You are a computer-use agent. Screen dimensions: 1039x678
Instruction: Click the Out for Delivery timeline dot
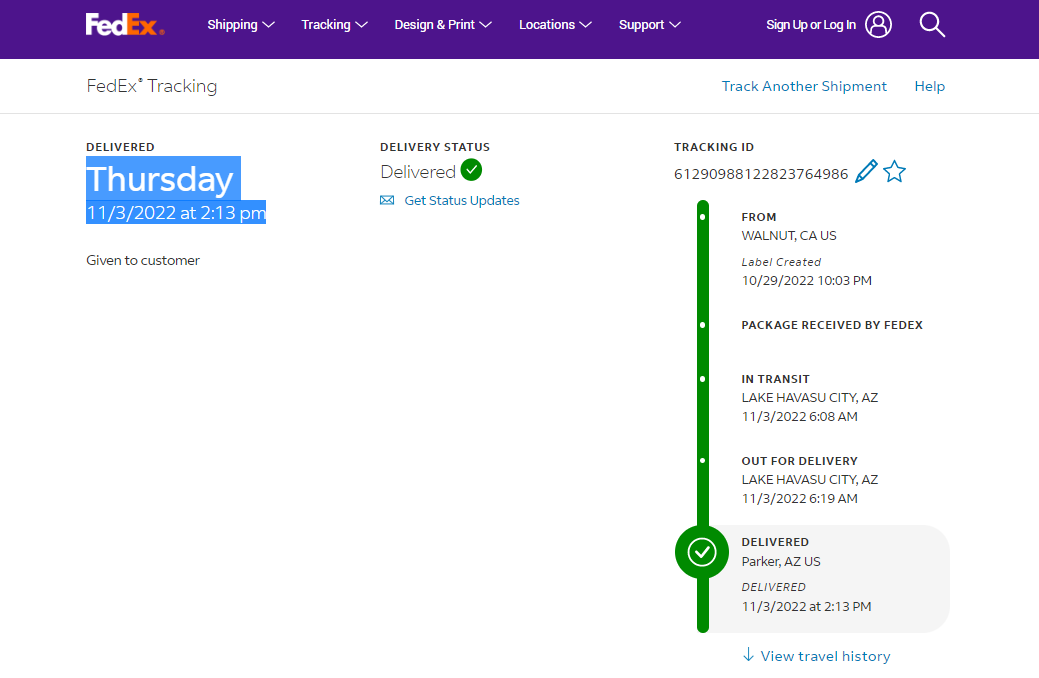pyautogui.click(x=703, y=461)
